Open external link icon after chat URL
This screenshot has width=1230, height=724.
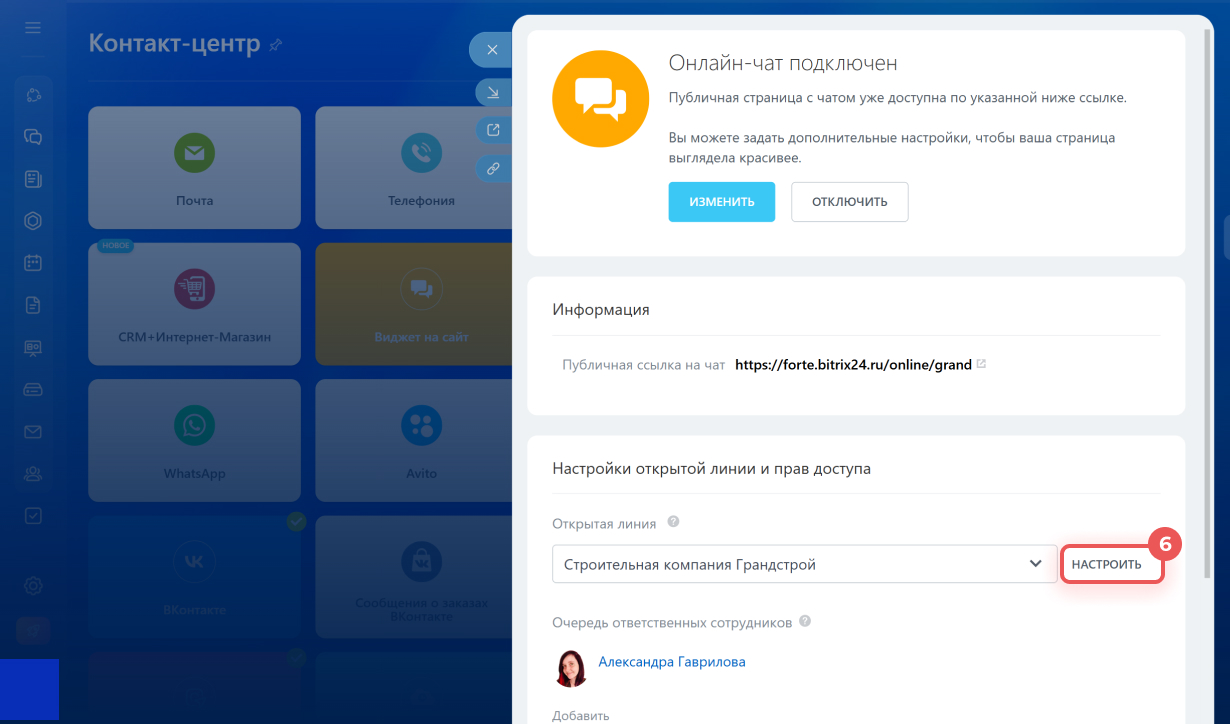982,364
